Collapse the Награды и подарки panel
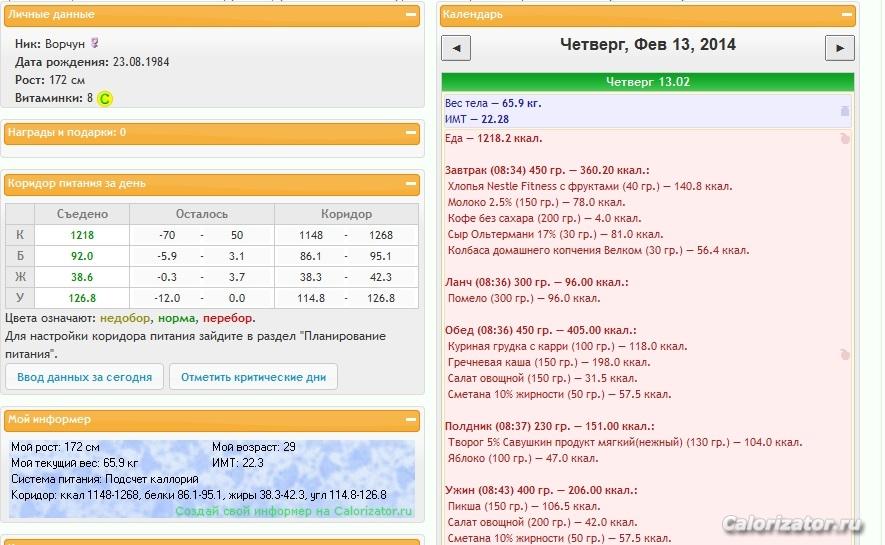This screenshot has width=885, height=545. 411,133
